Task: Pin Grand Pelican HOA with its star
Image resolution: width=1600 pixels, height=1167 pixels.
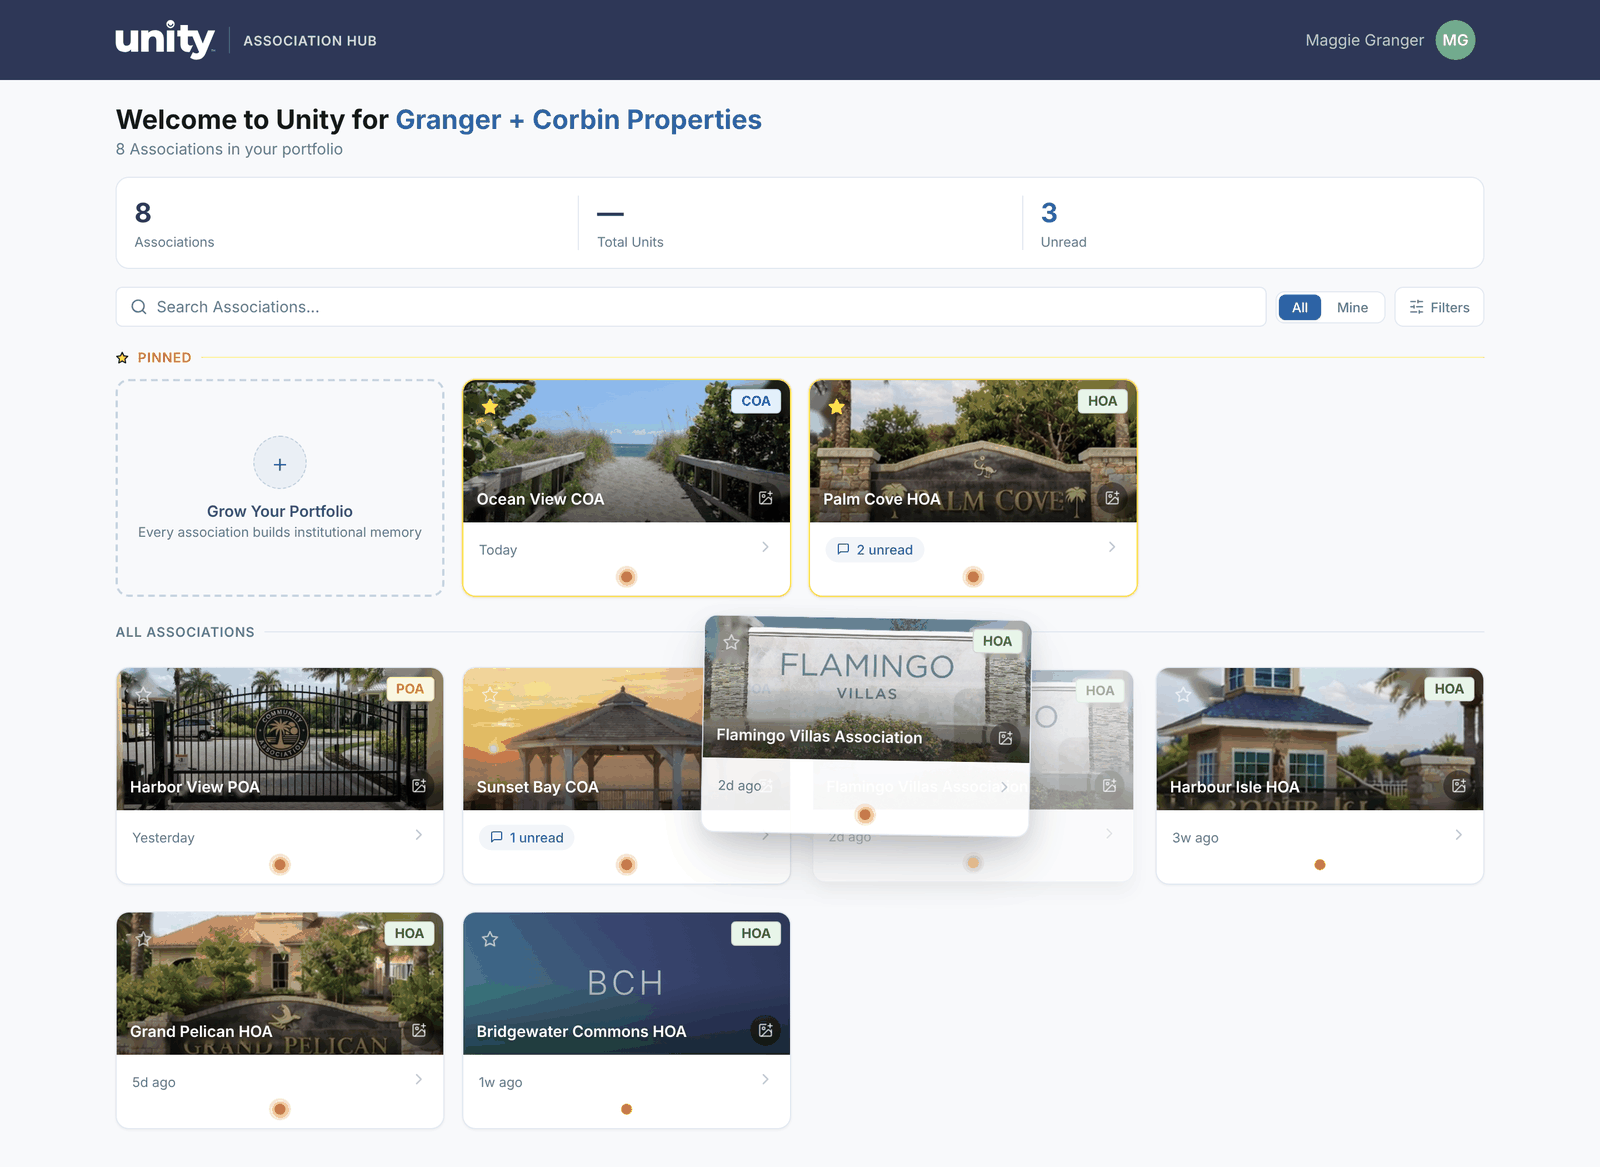Action: point(143,939)
